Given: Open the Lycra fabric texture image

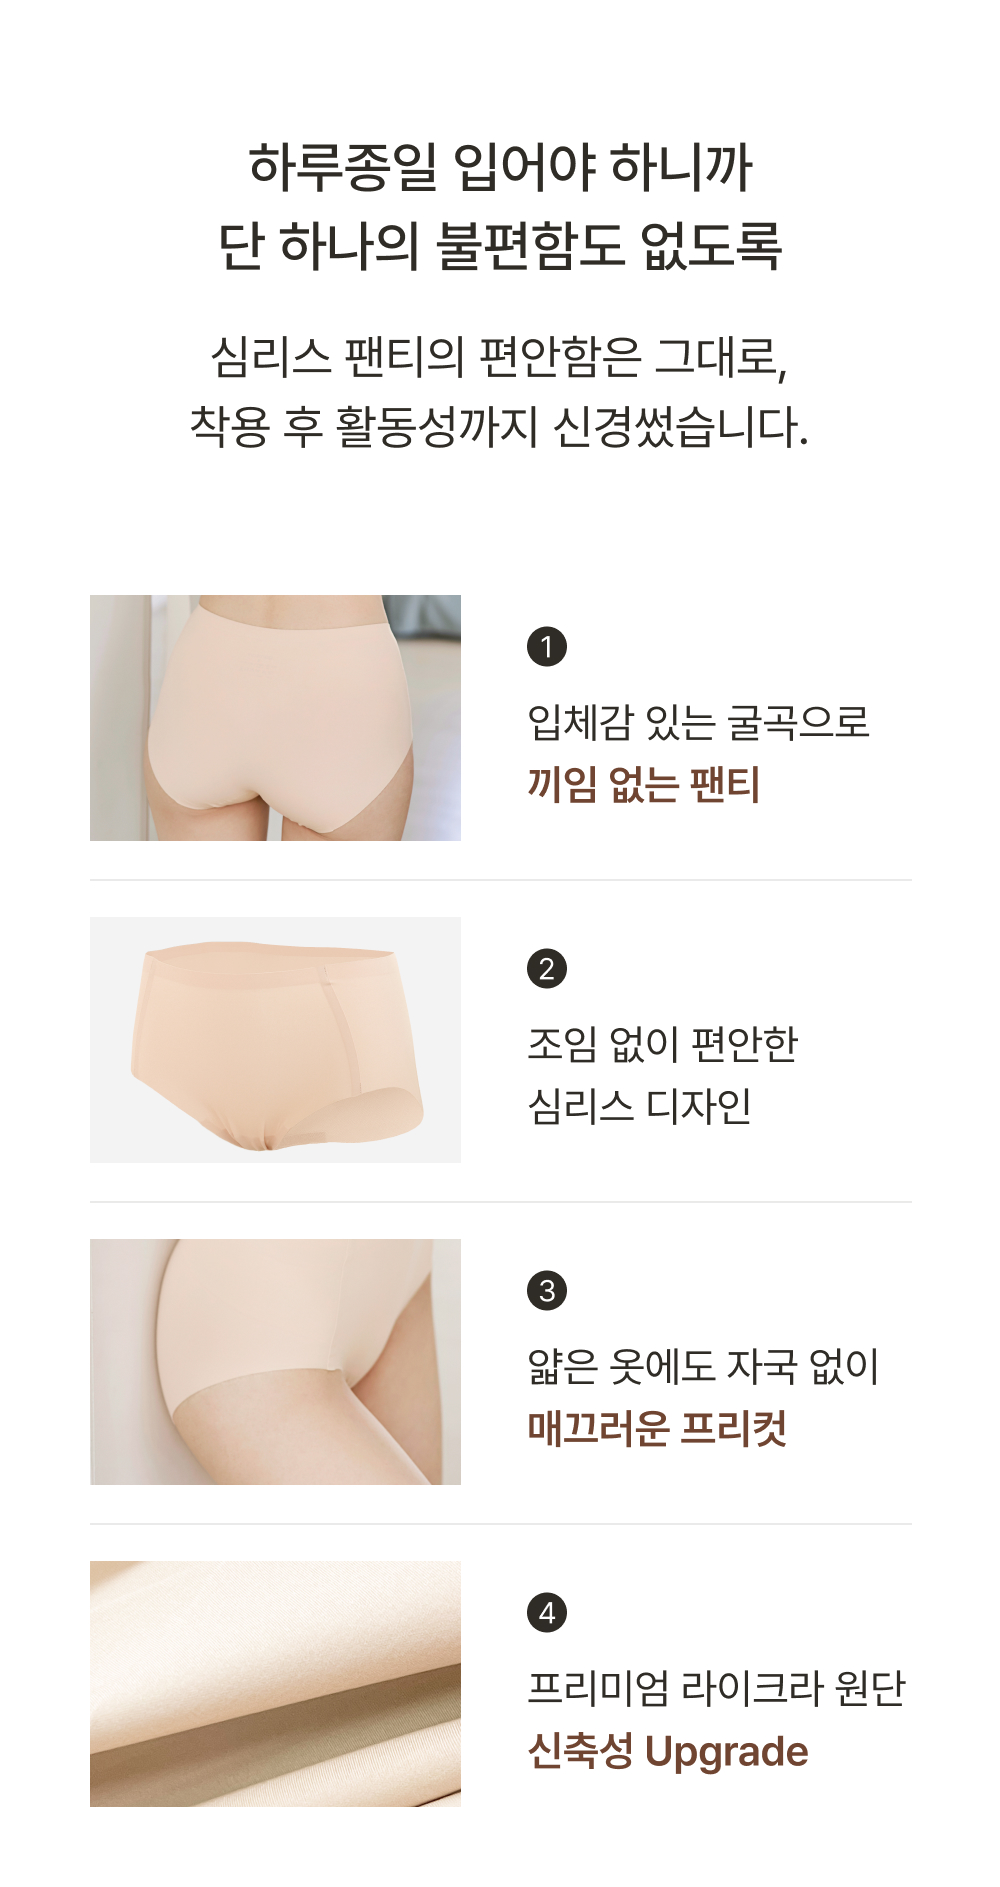Looking at the screenshot, I should pos(275,1684).
